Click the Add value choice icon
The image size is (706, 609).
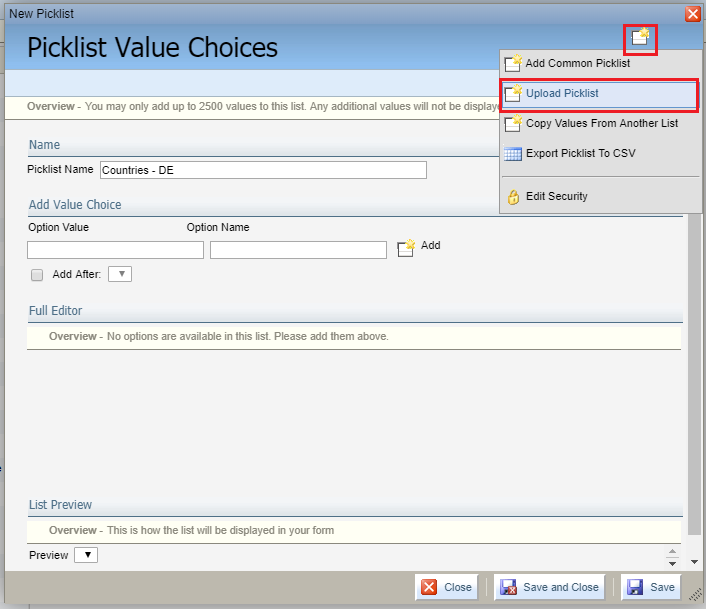(x=406, y=248)
